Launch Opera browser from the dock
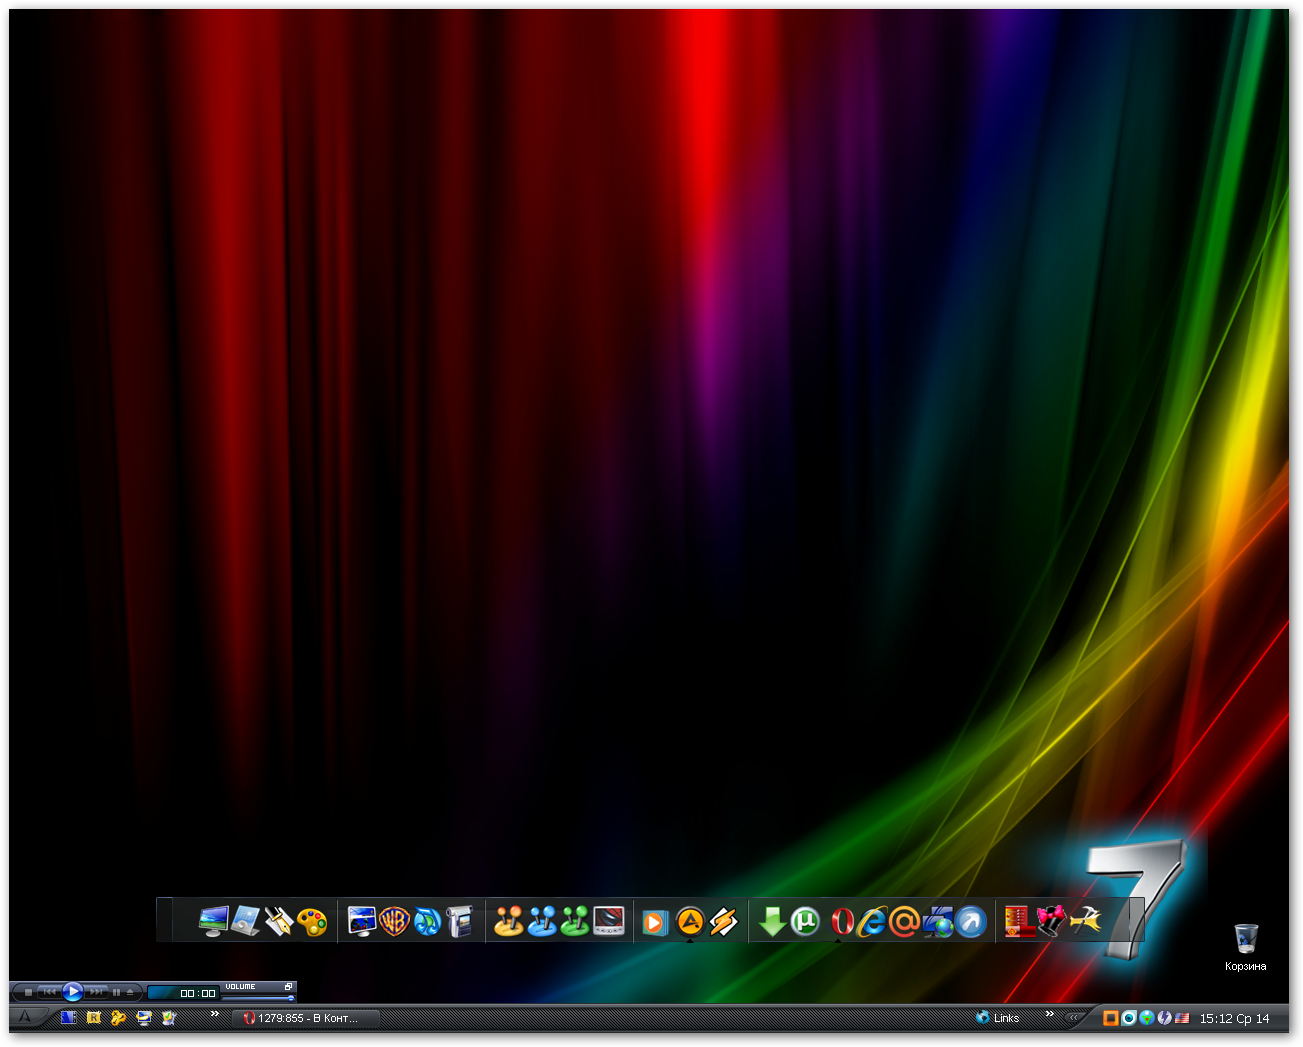1303x1047 pixels. click(844, 922)
